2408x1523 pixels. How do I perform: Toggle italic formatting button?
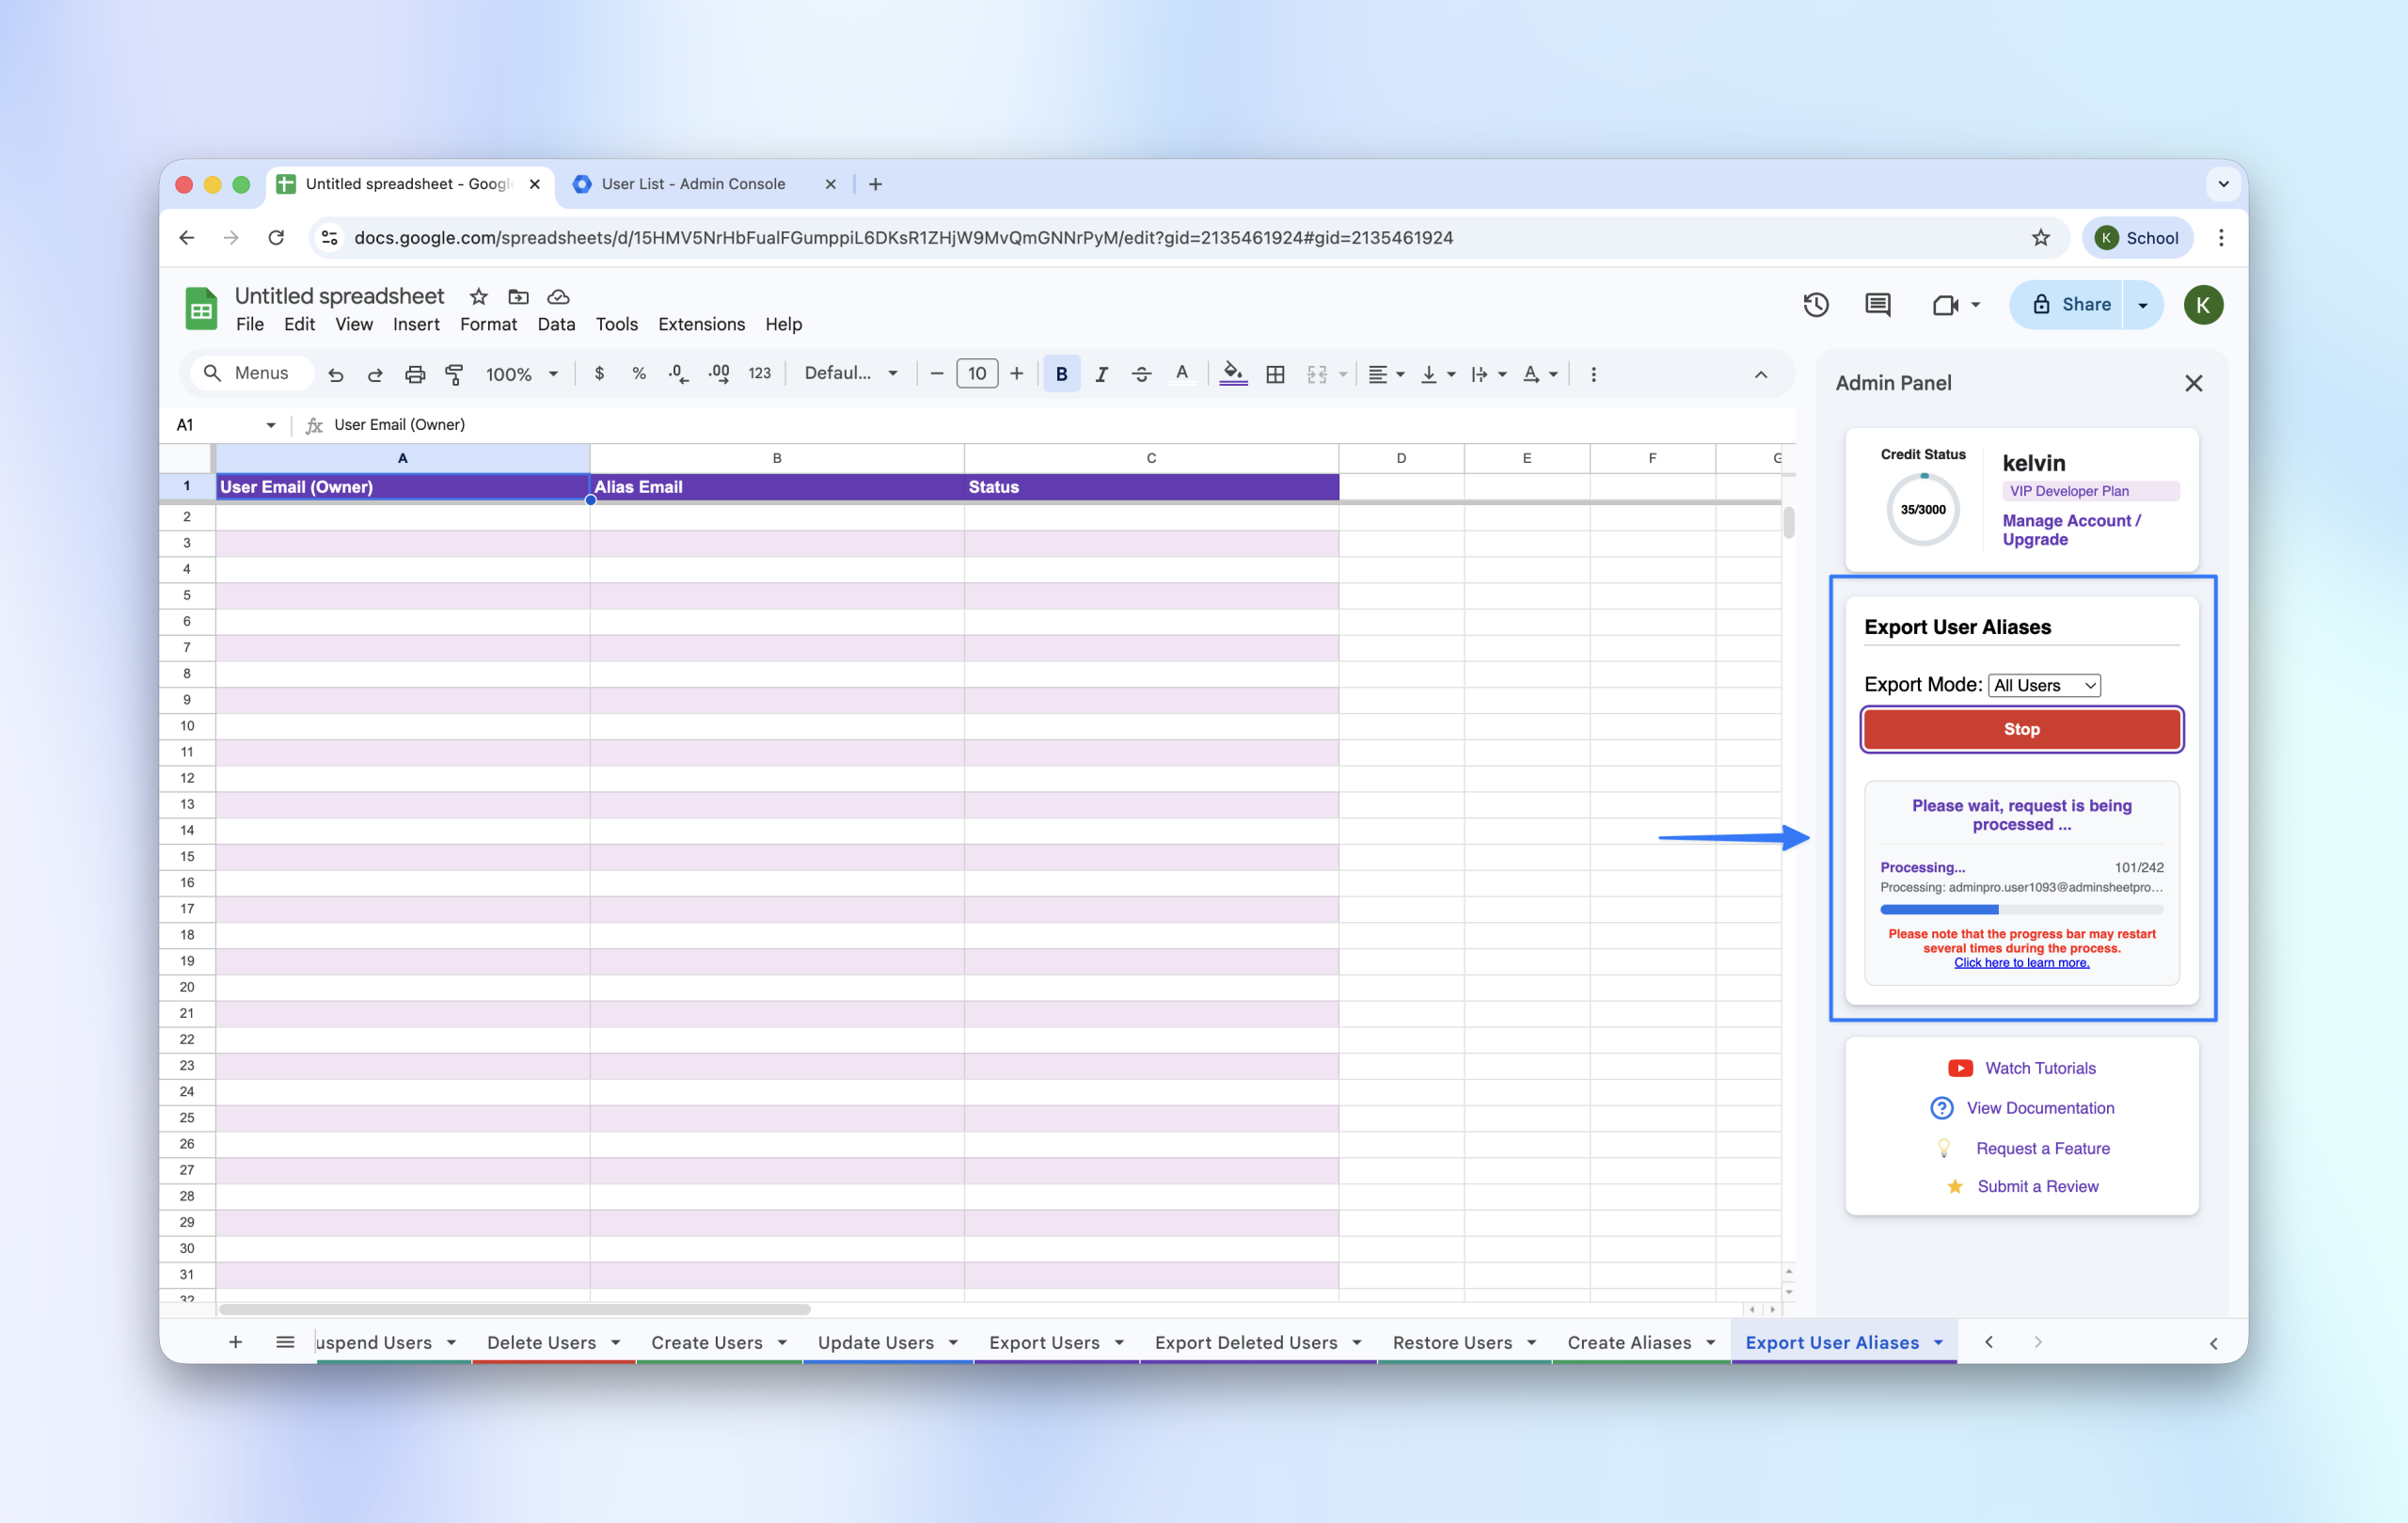tap(1101, 374)
